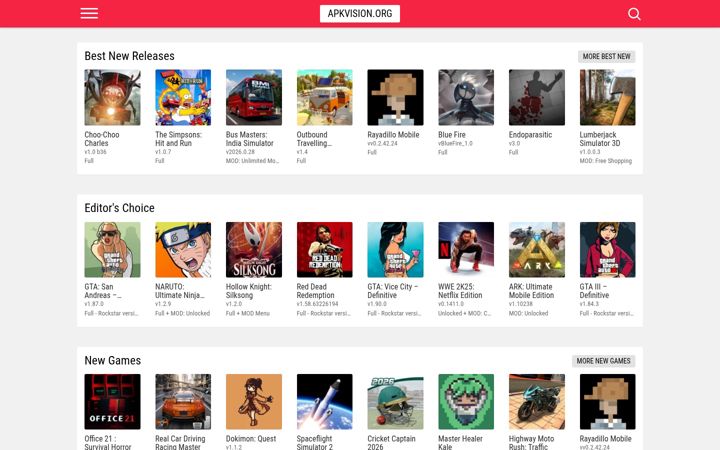Open the Office 21 Survival Horror icon
720x450 pixels.
click(112, 402)
